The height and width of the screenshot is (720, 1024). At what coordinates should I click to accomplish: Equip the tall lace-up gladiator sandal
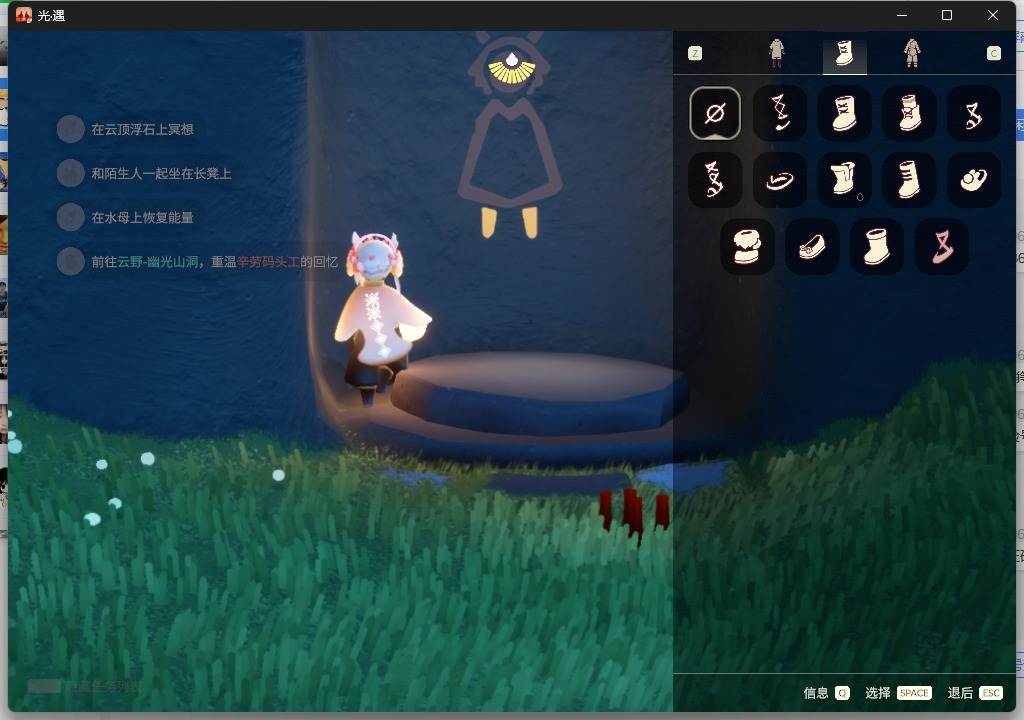click(x=715, y=180)
